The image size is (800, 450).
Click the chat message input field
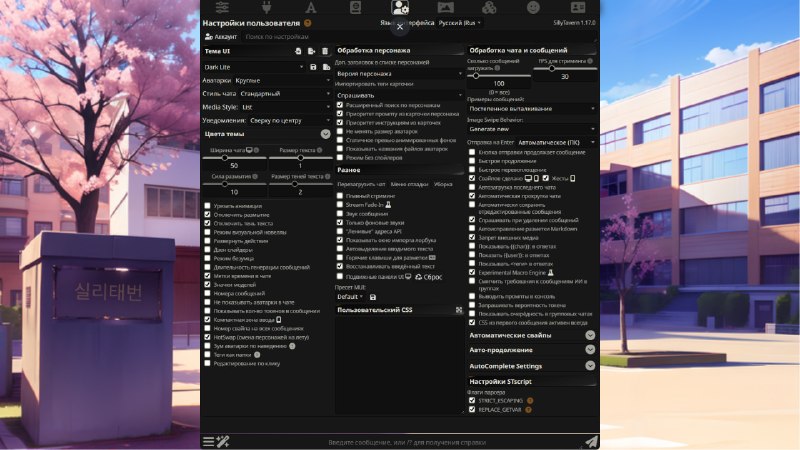tap(407, 442)
